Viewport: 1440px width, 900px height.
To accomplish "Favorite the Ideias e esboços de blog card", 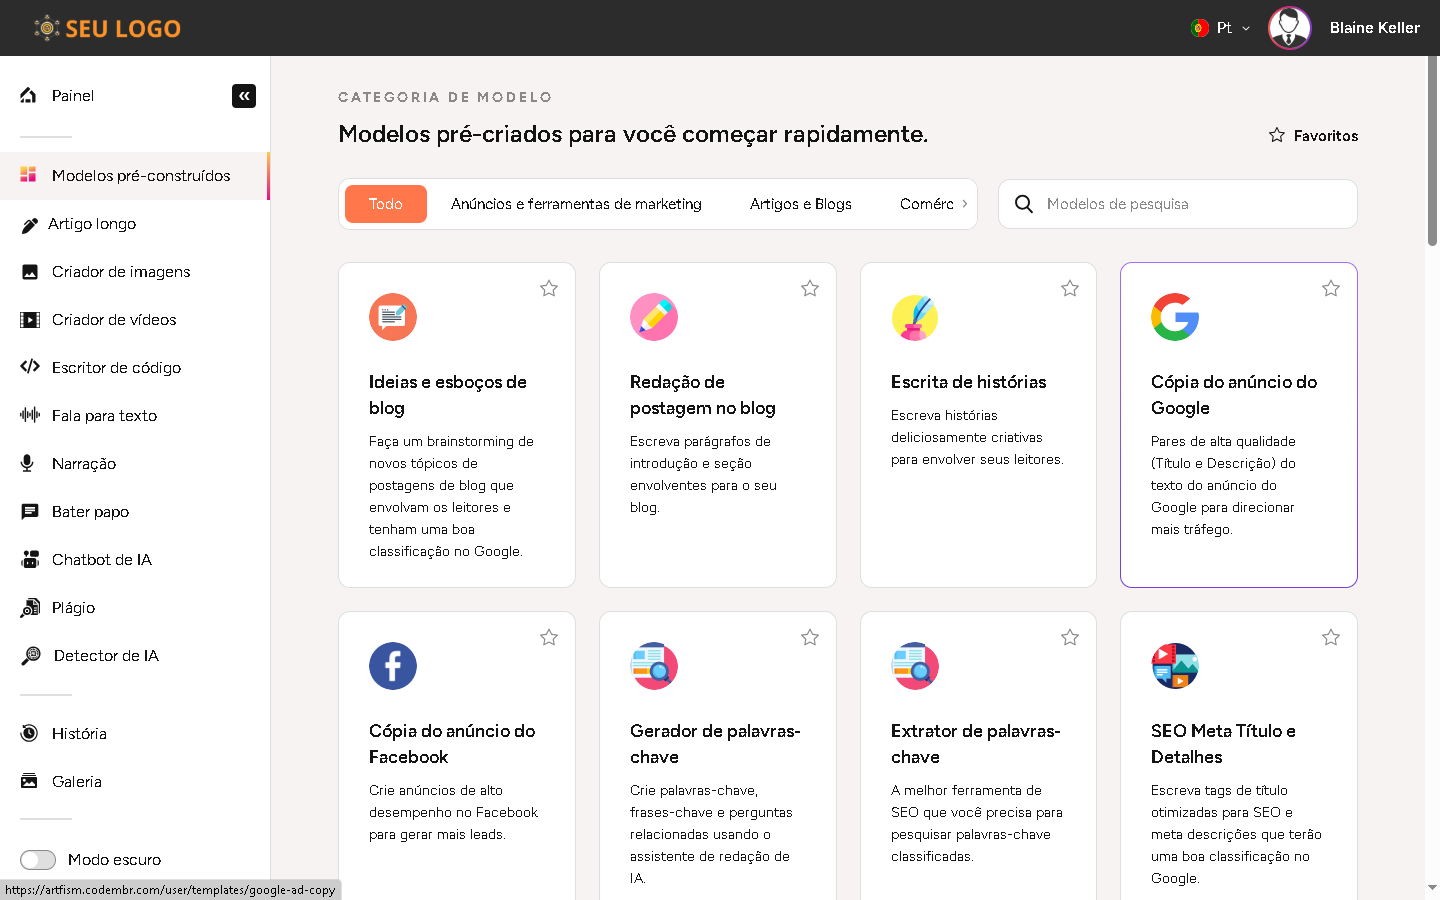I will tap(549, 289).
